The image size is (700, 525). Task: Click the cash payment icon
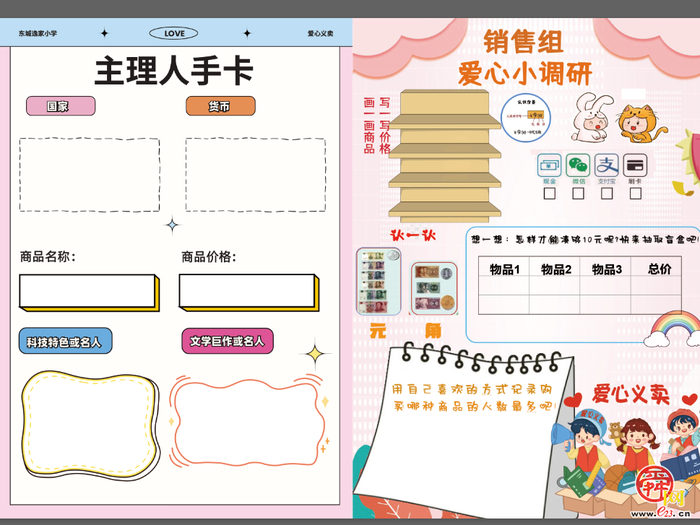[549, 165]
